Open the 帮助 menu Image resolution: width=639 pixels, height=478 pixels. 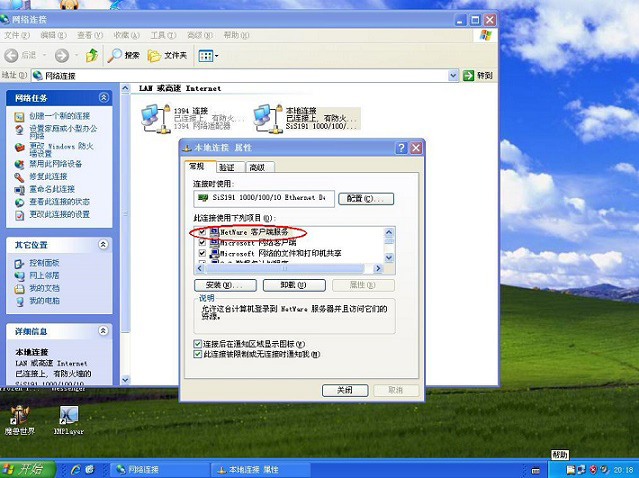pyautogui.click(x=236, y=35)
